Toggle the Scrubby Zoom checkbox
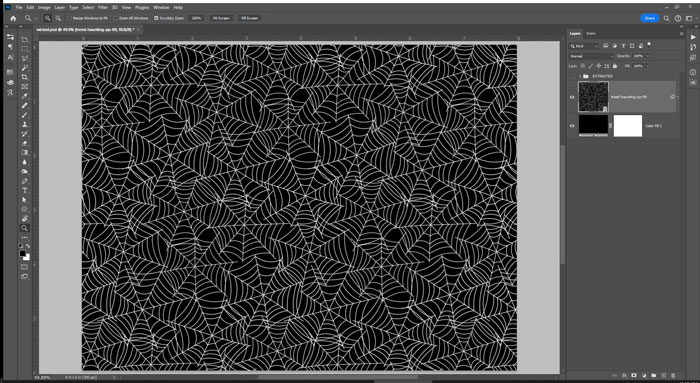The width and height of the screenshot is (700, 383). tap(156, 18)
